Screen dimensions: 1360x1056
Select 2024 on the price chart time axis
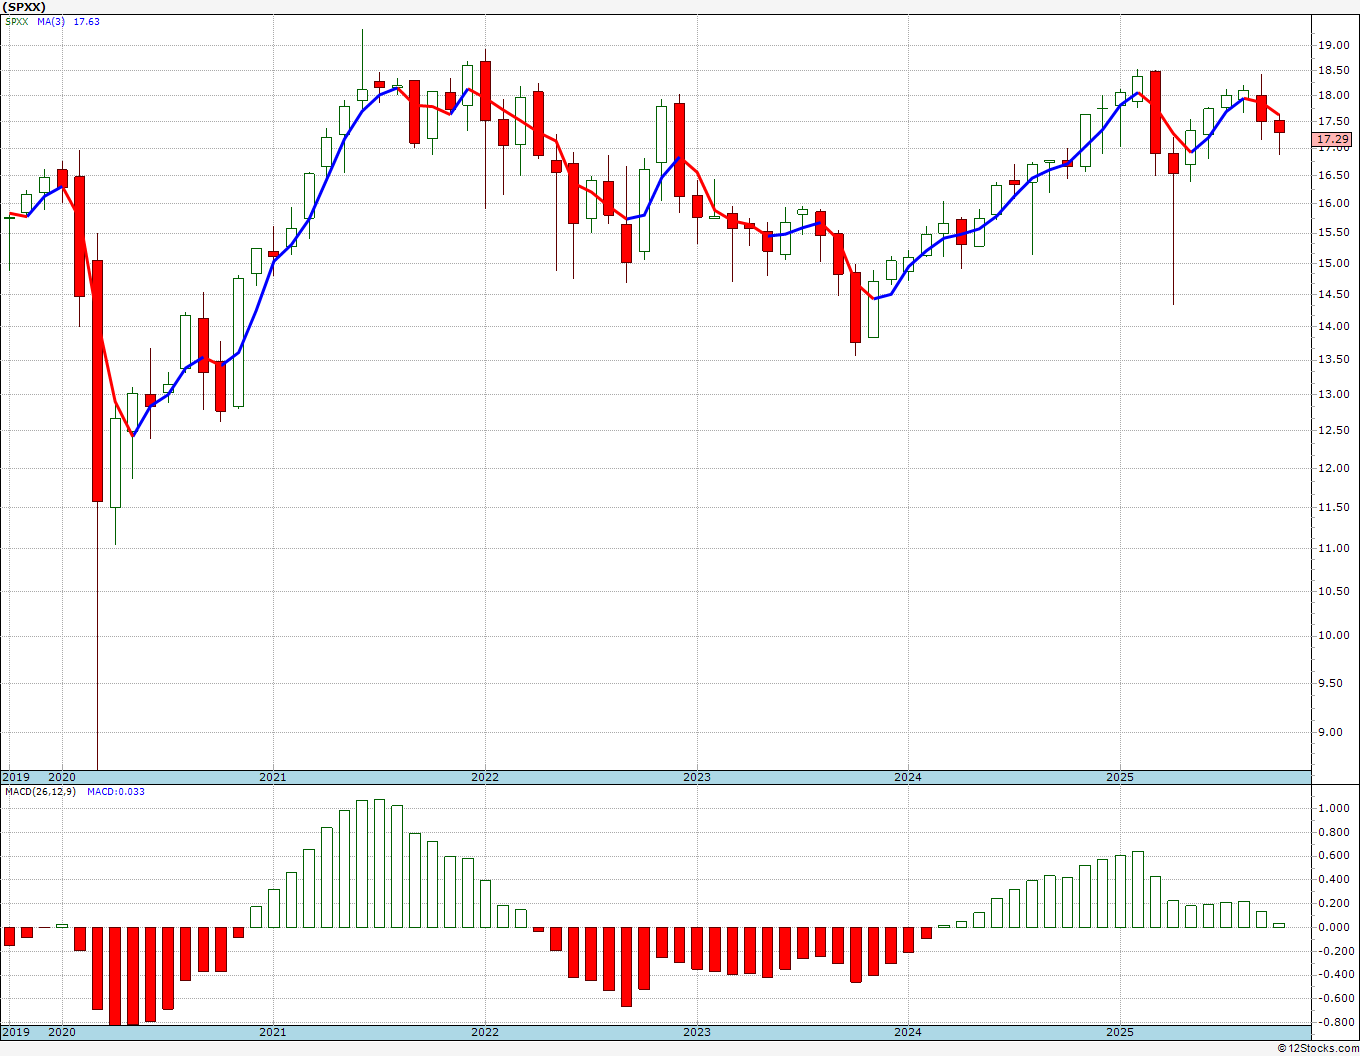click(x=908, y=777)
